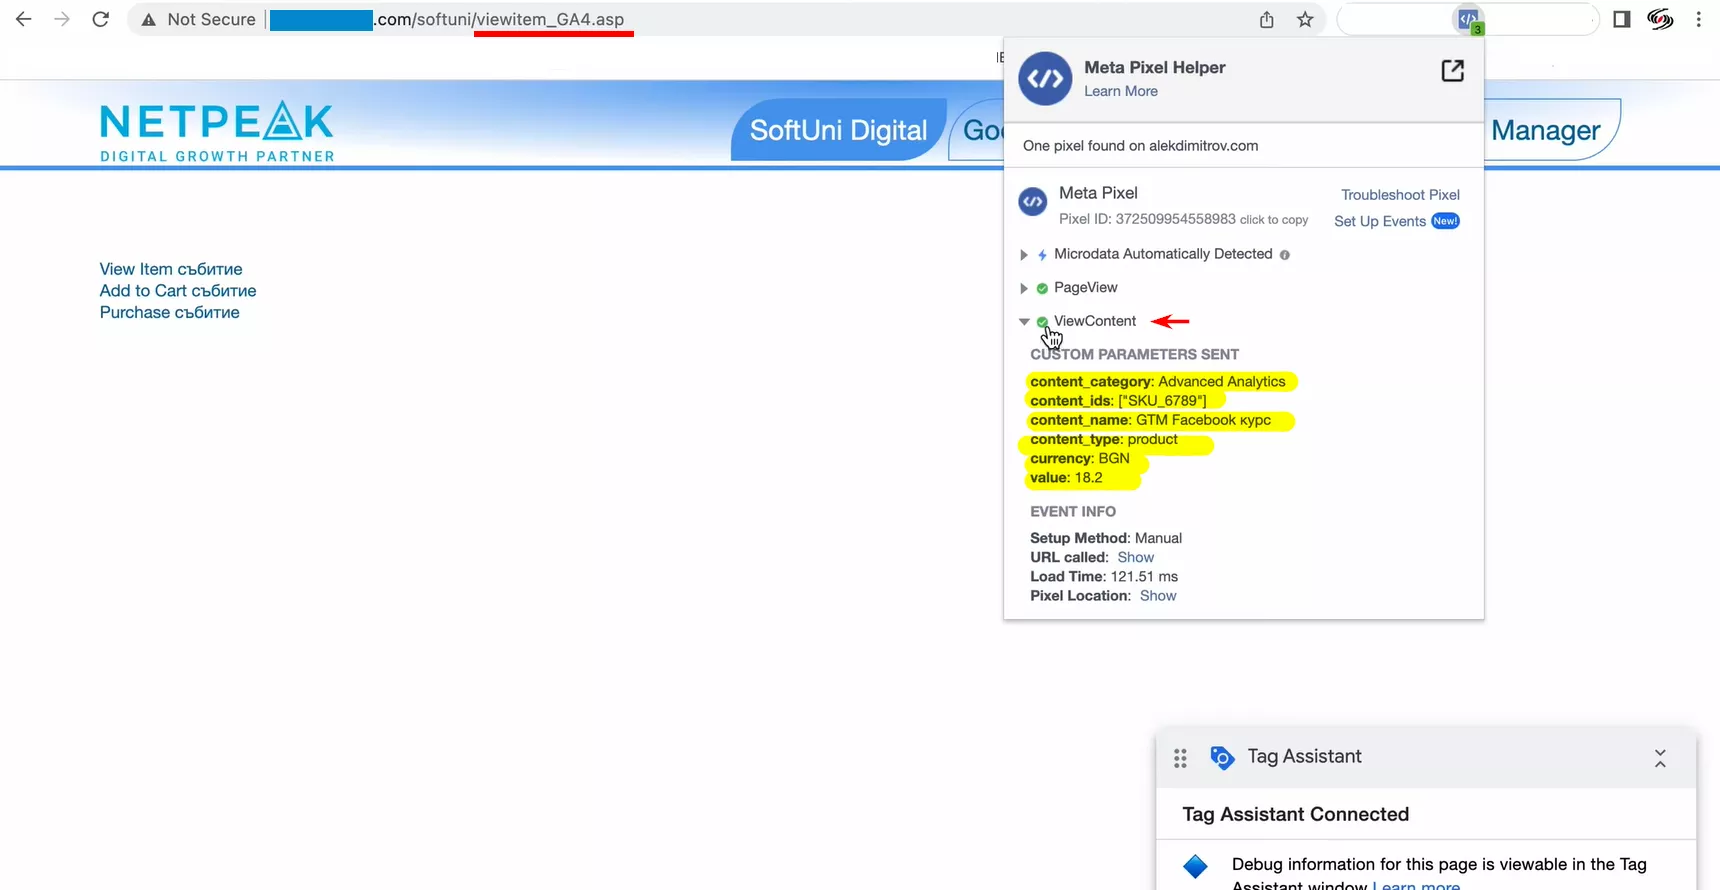1720x890 pixels.
Task: Click the Learn More link
Action: click(1121, 91)
